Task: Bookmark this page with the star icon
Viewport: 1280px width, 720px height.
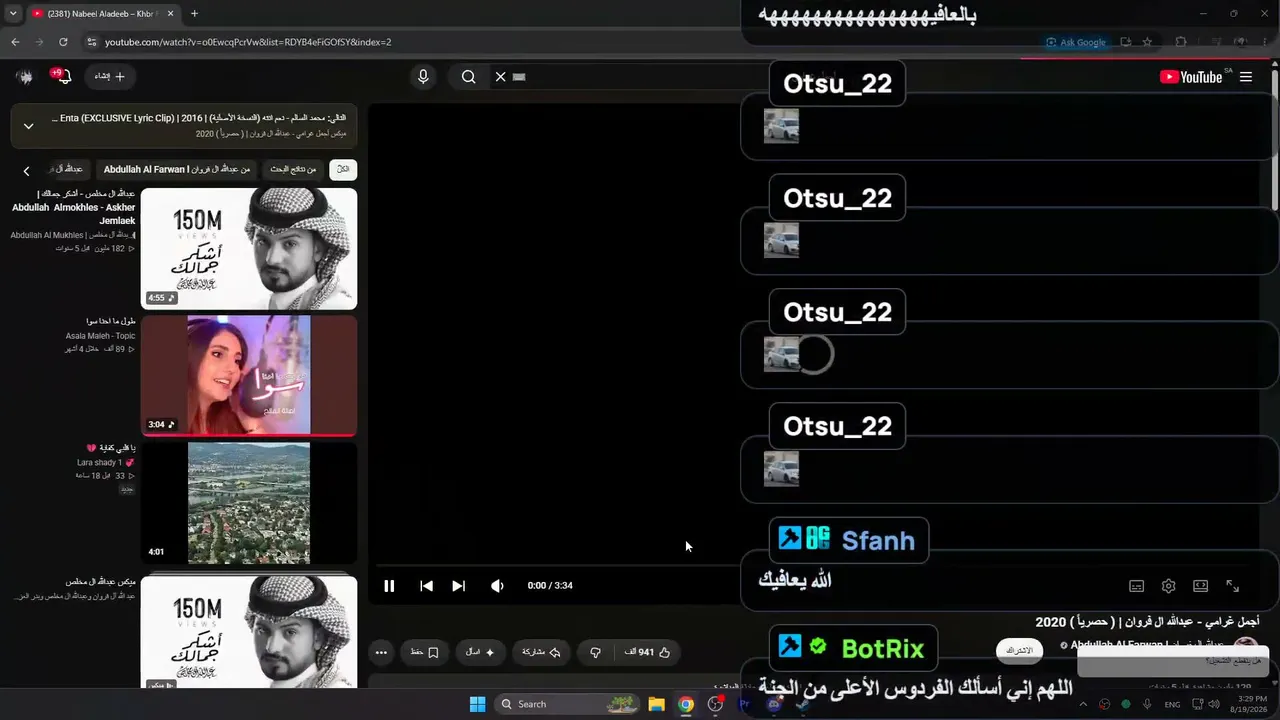Action: pos(1147,42)
